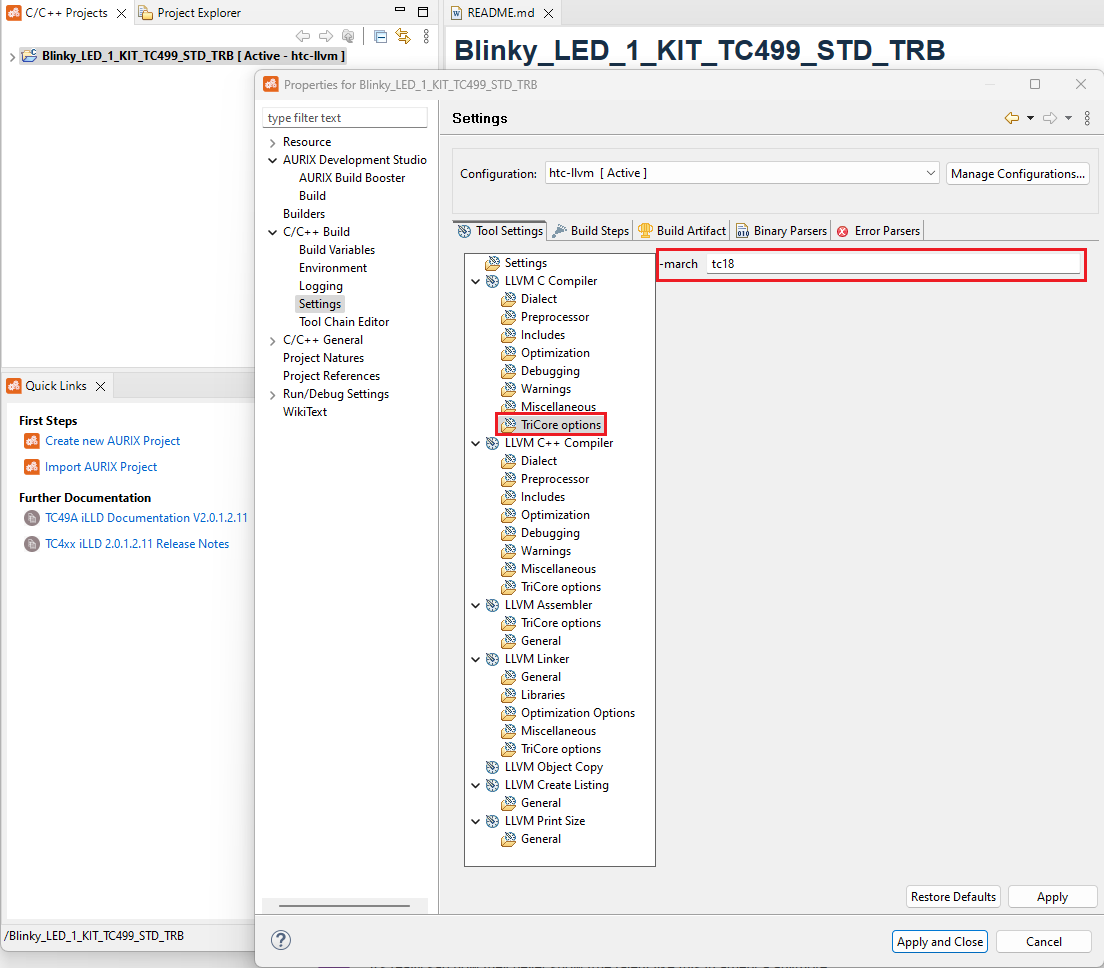Open C/C++ Projects view menu (three dots)
This screenshot has width=1104, height=968.
pyautogui.click(x=426, y=36)
